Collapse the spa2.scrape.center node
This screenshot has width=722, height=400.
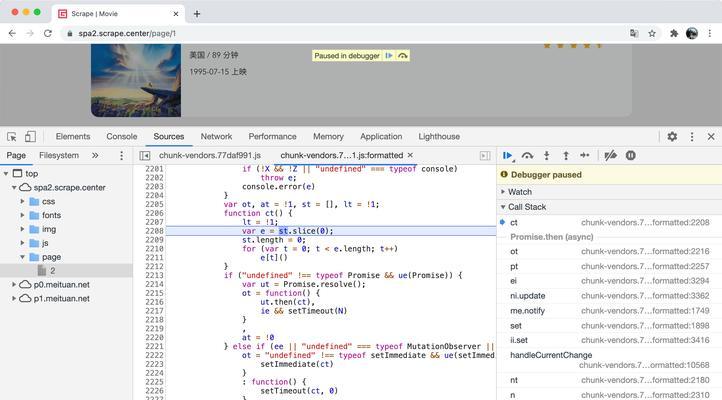tap(14, 187)
